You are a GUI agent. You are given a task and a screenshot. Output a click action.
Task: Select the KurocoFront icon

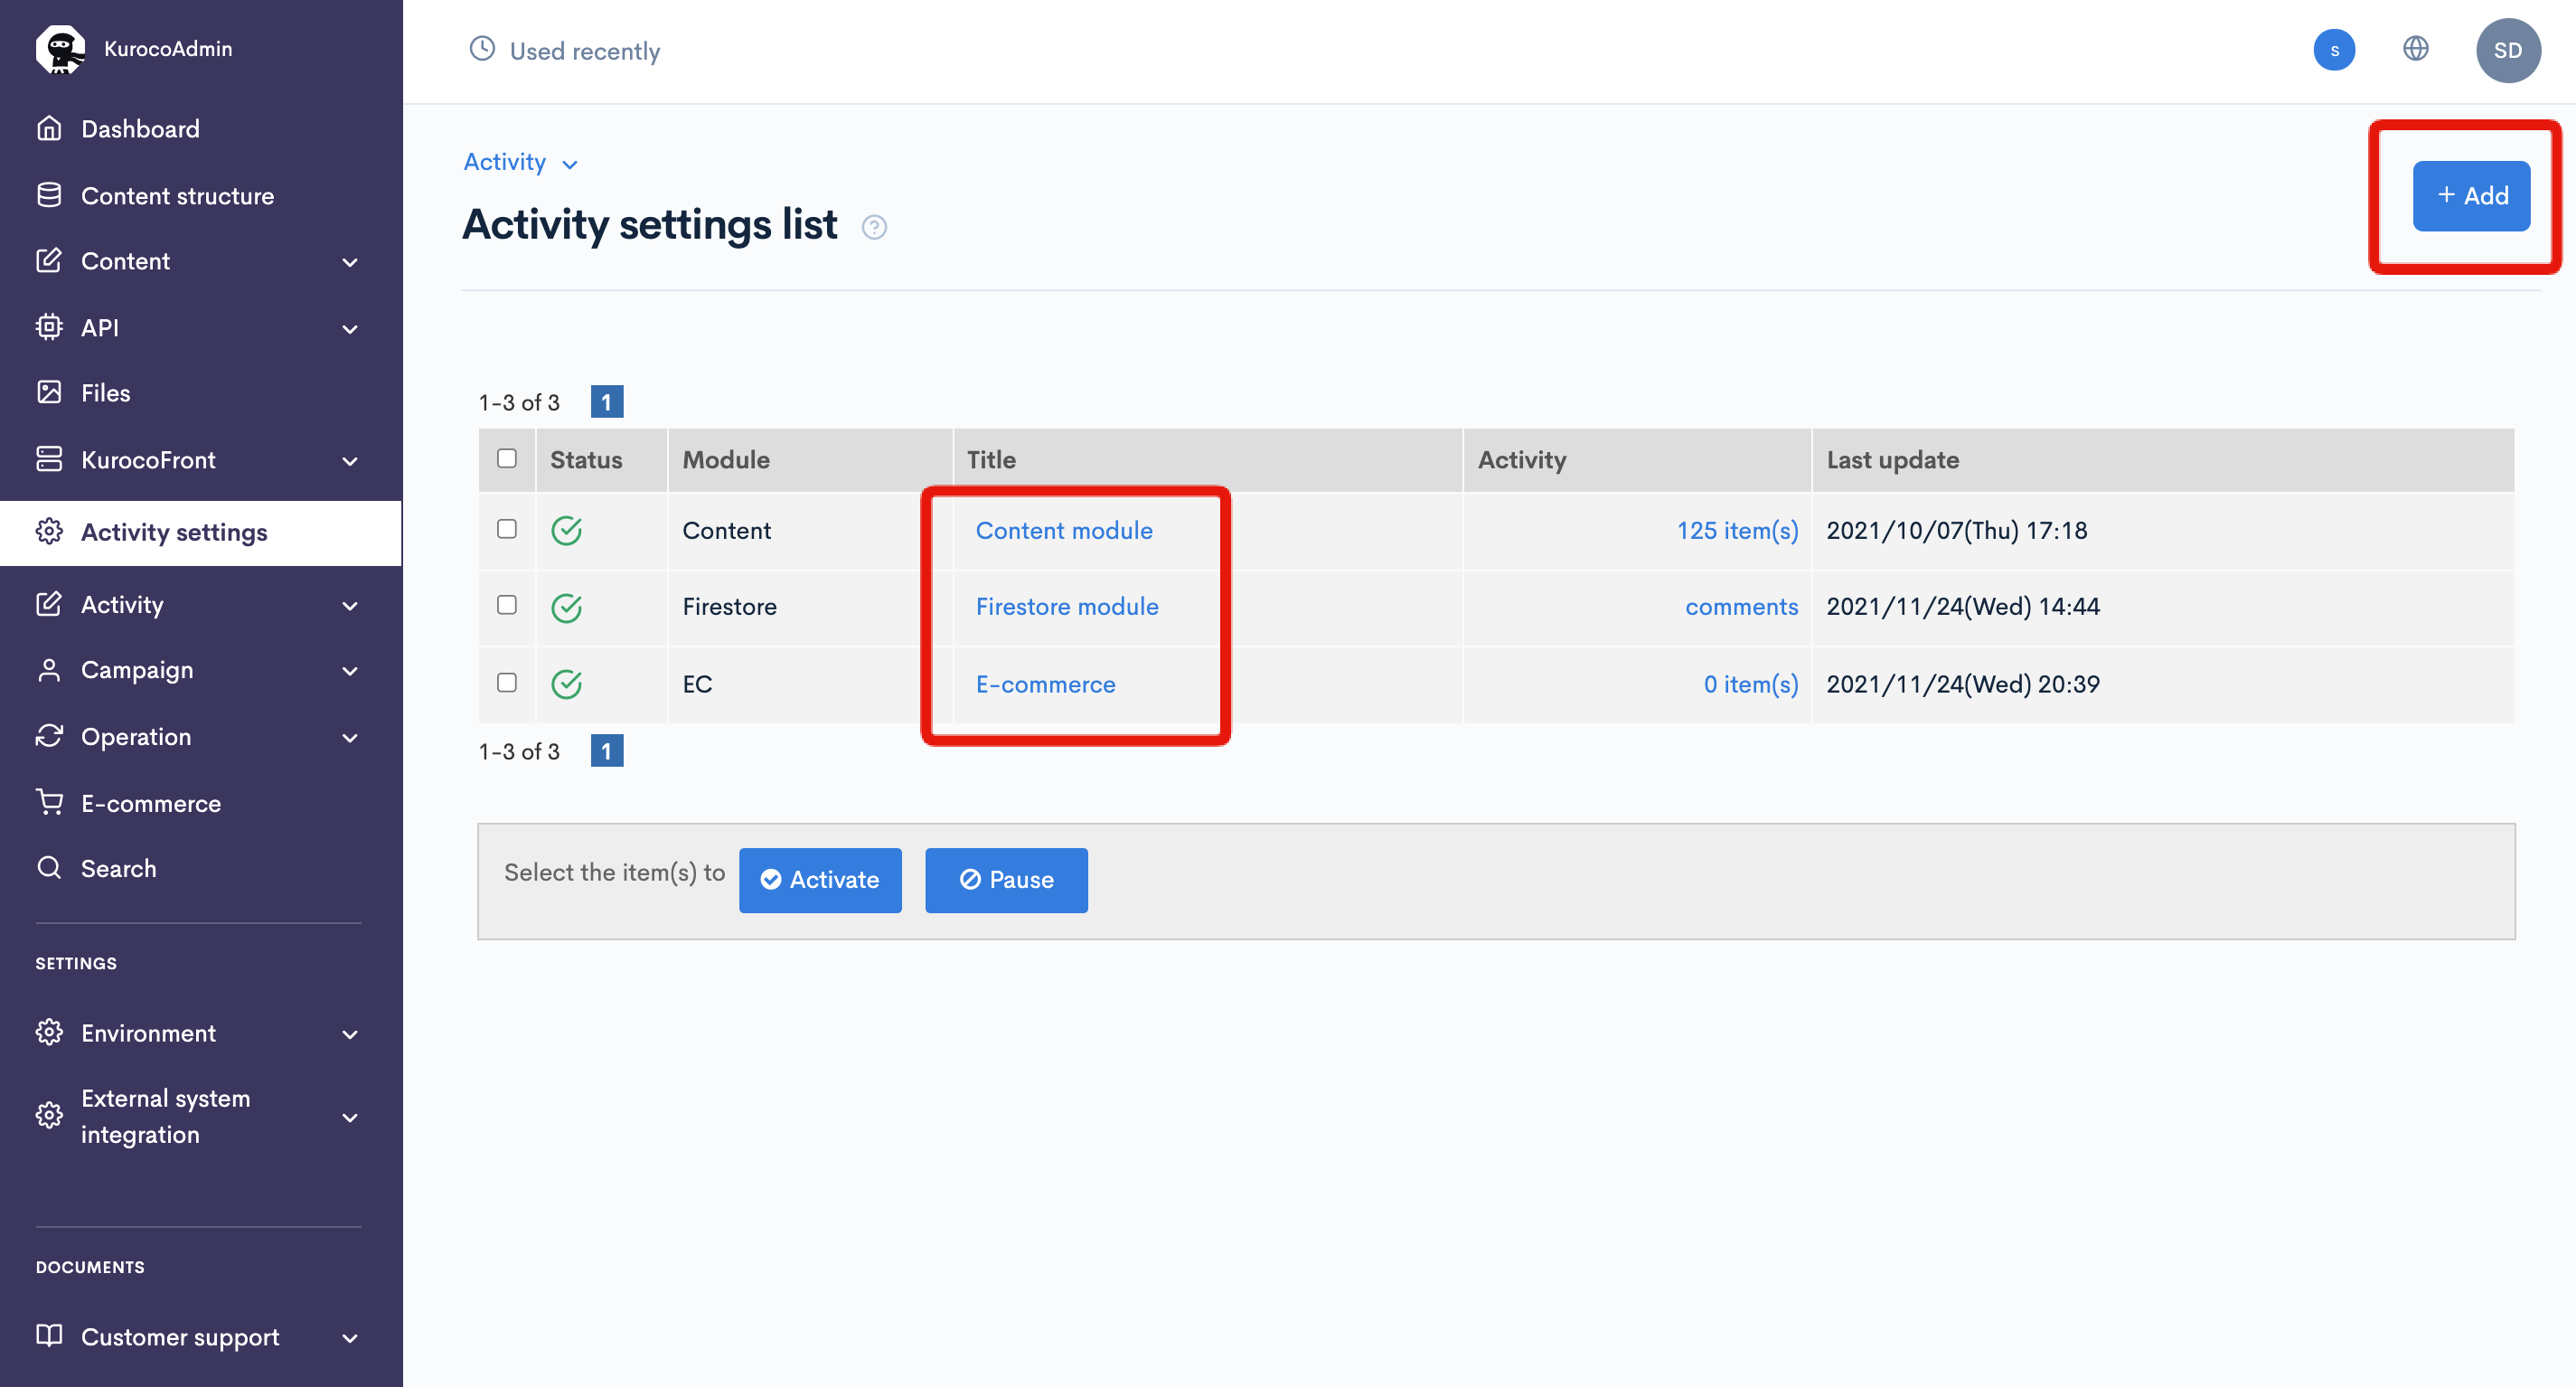tap(50, 460)
